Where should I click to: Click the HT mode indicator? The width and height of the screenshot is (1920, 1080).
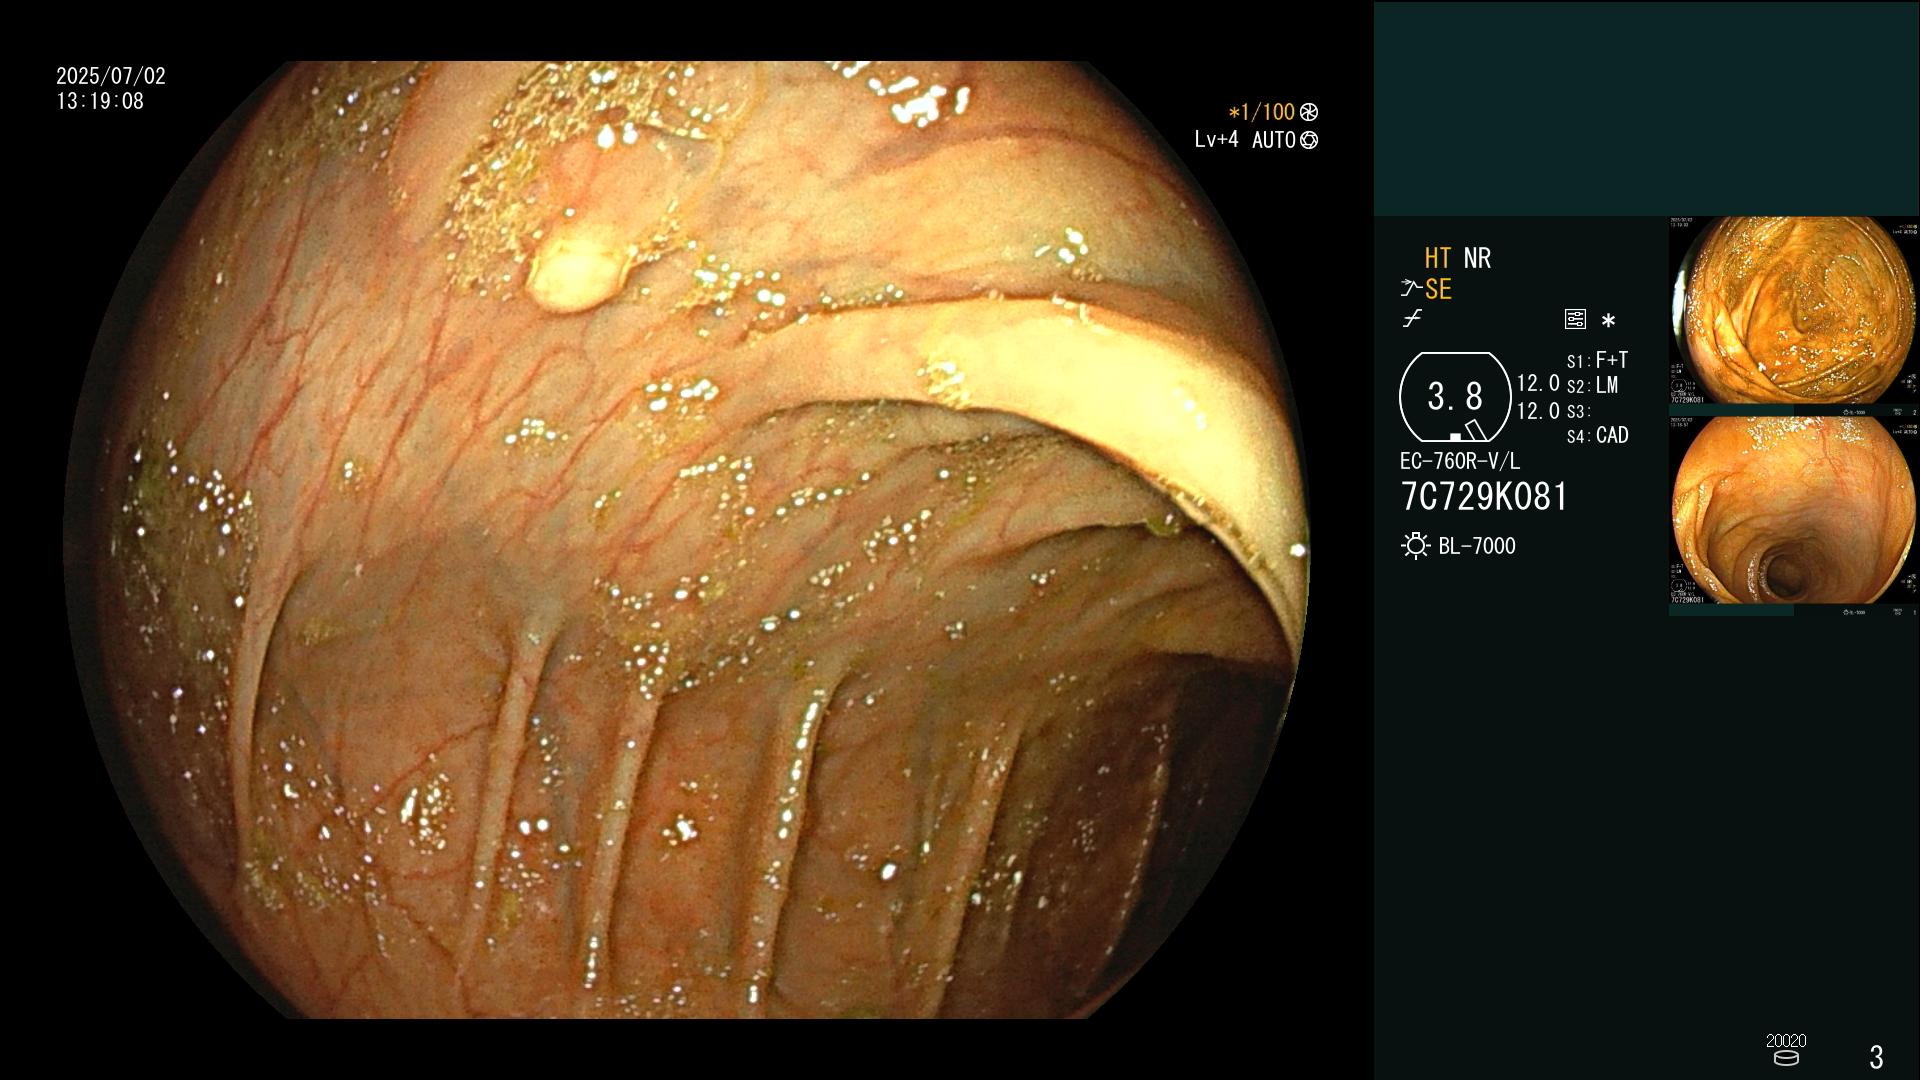pyautogui.click(x=1437, y=258)
